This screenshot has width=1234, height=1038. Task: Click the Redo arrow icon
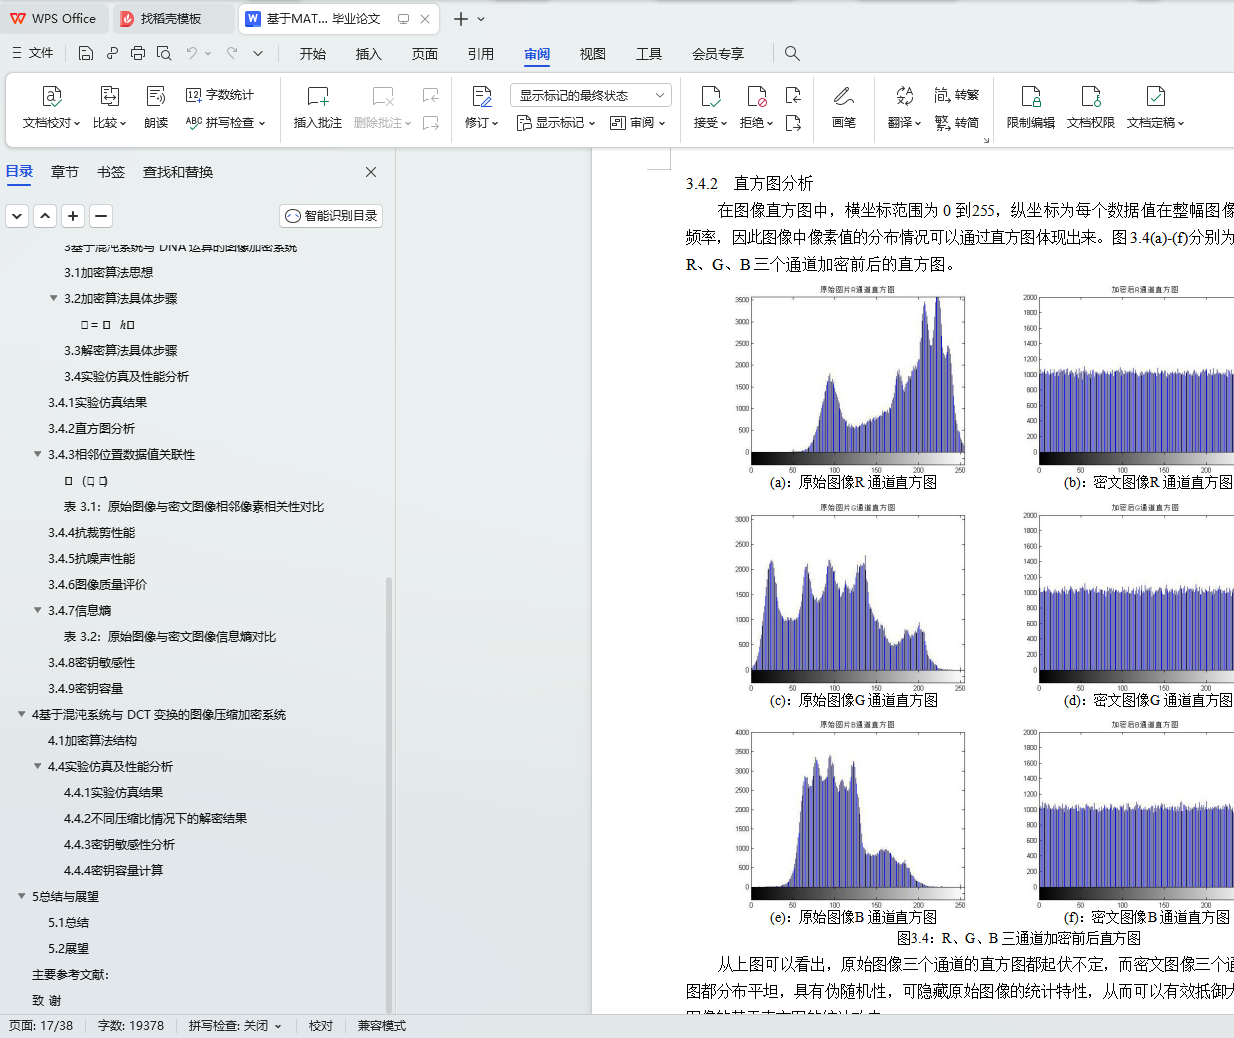click(x=232, y=53)
